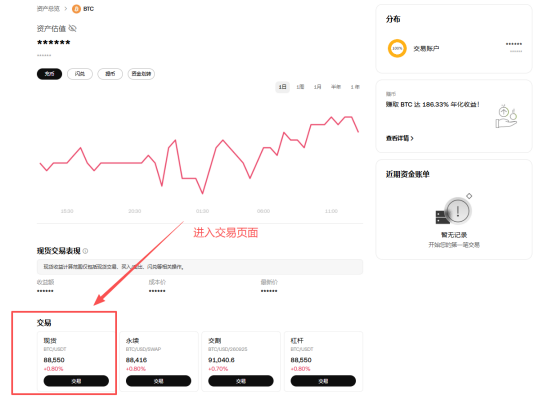Screen dimensions: 554x401
Task: Click the 100% donut ring in 分布 card
Action: [397, 48]
